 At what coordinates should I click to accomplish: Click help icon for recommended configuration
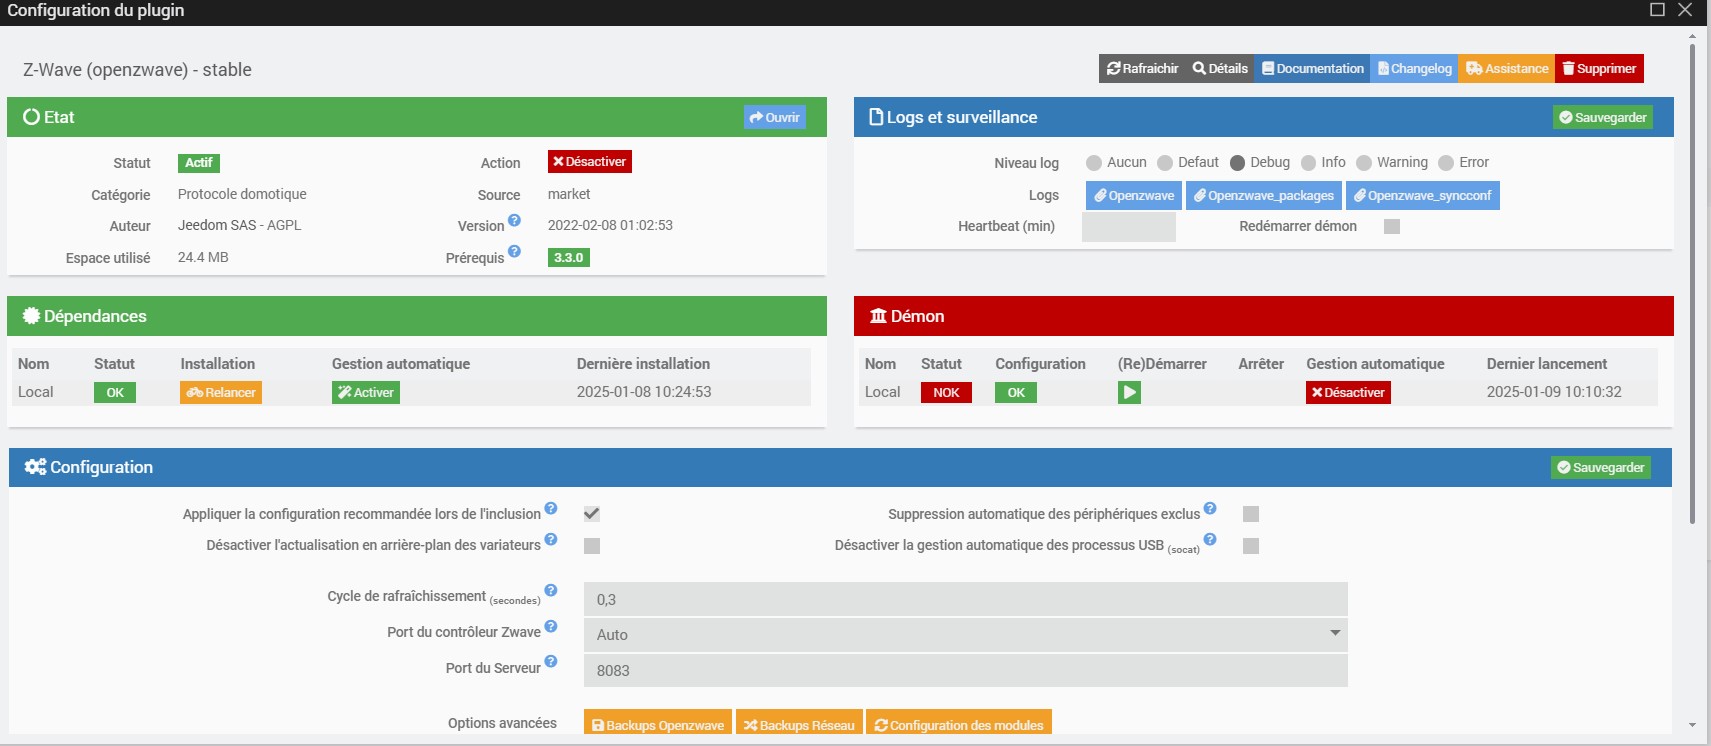tap(551, 508)
